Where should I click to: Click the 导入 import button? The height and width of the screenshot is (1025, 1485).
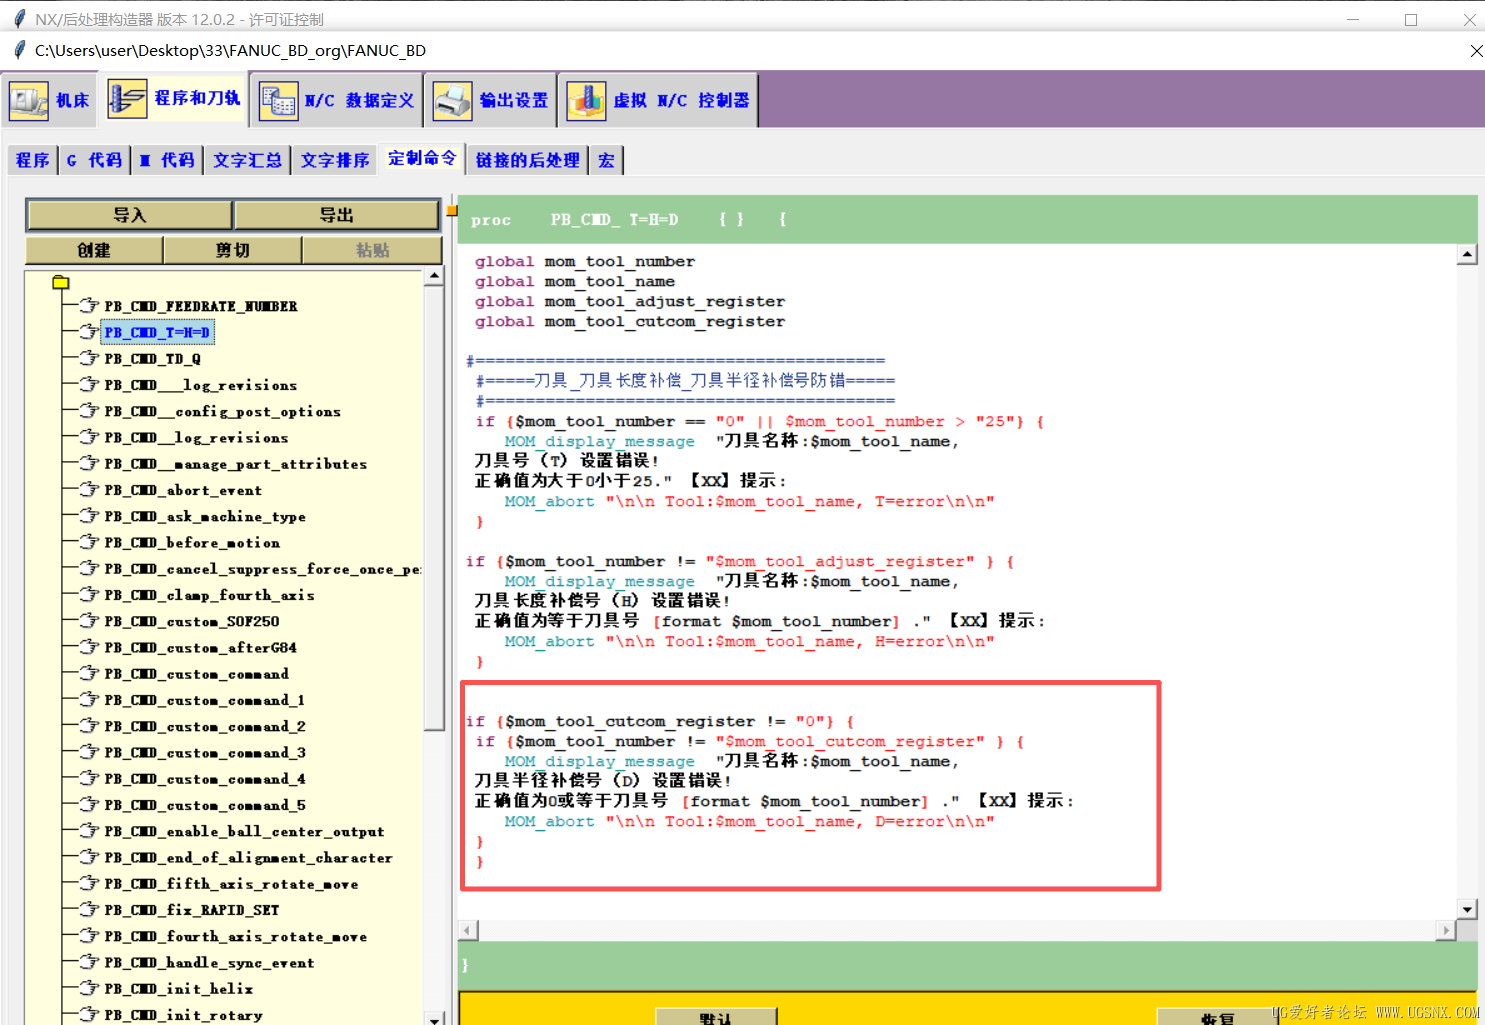(130, 215)
